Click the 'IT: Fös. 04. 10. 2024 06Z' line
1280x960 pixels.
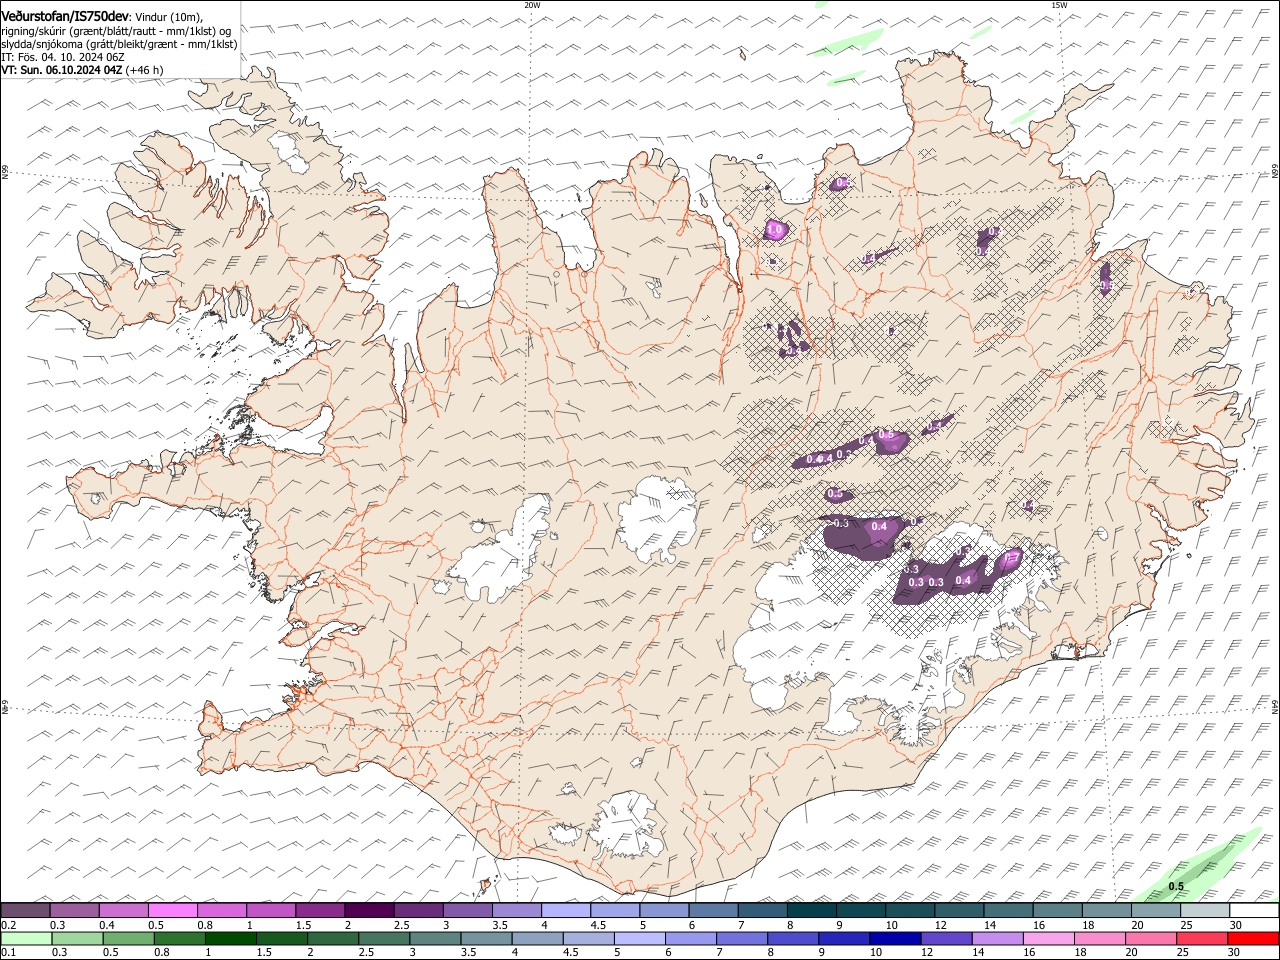(x=63, y=57)
